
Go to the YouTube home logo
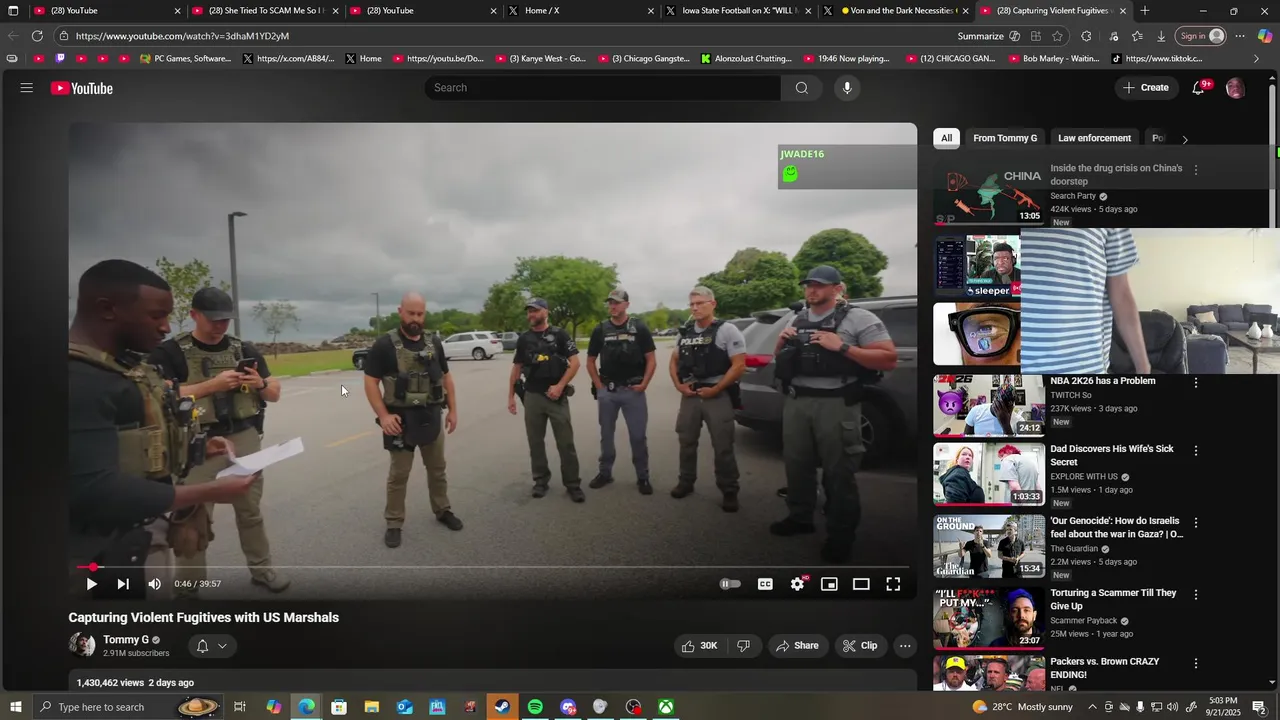click(82, 88)
